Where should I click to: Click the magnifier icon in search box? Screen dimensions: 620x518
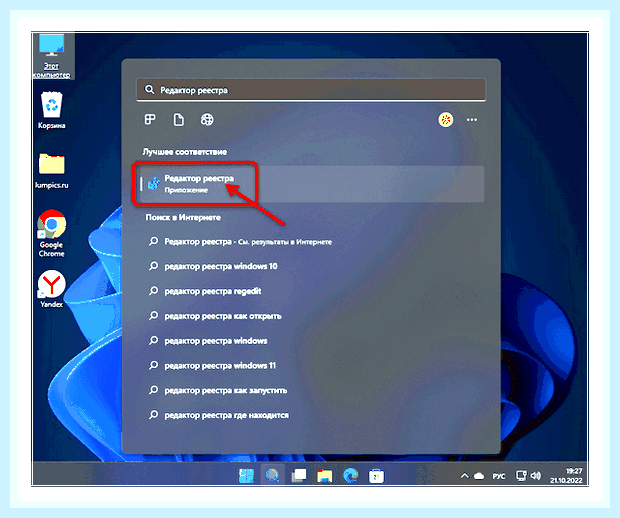149,90
